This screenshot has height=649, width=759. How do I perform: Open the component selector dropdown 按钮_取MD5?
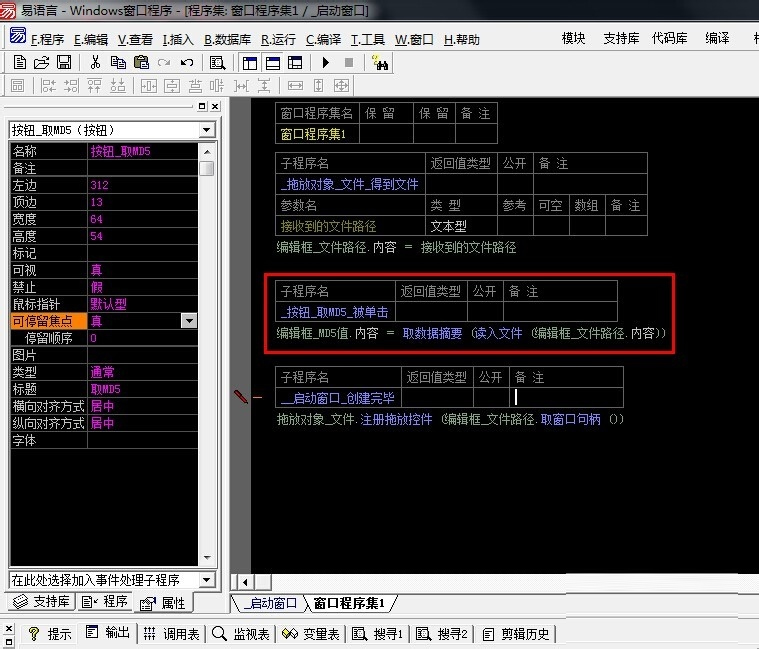(x=207, y=130)
